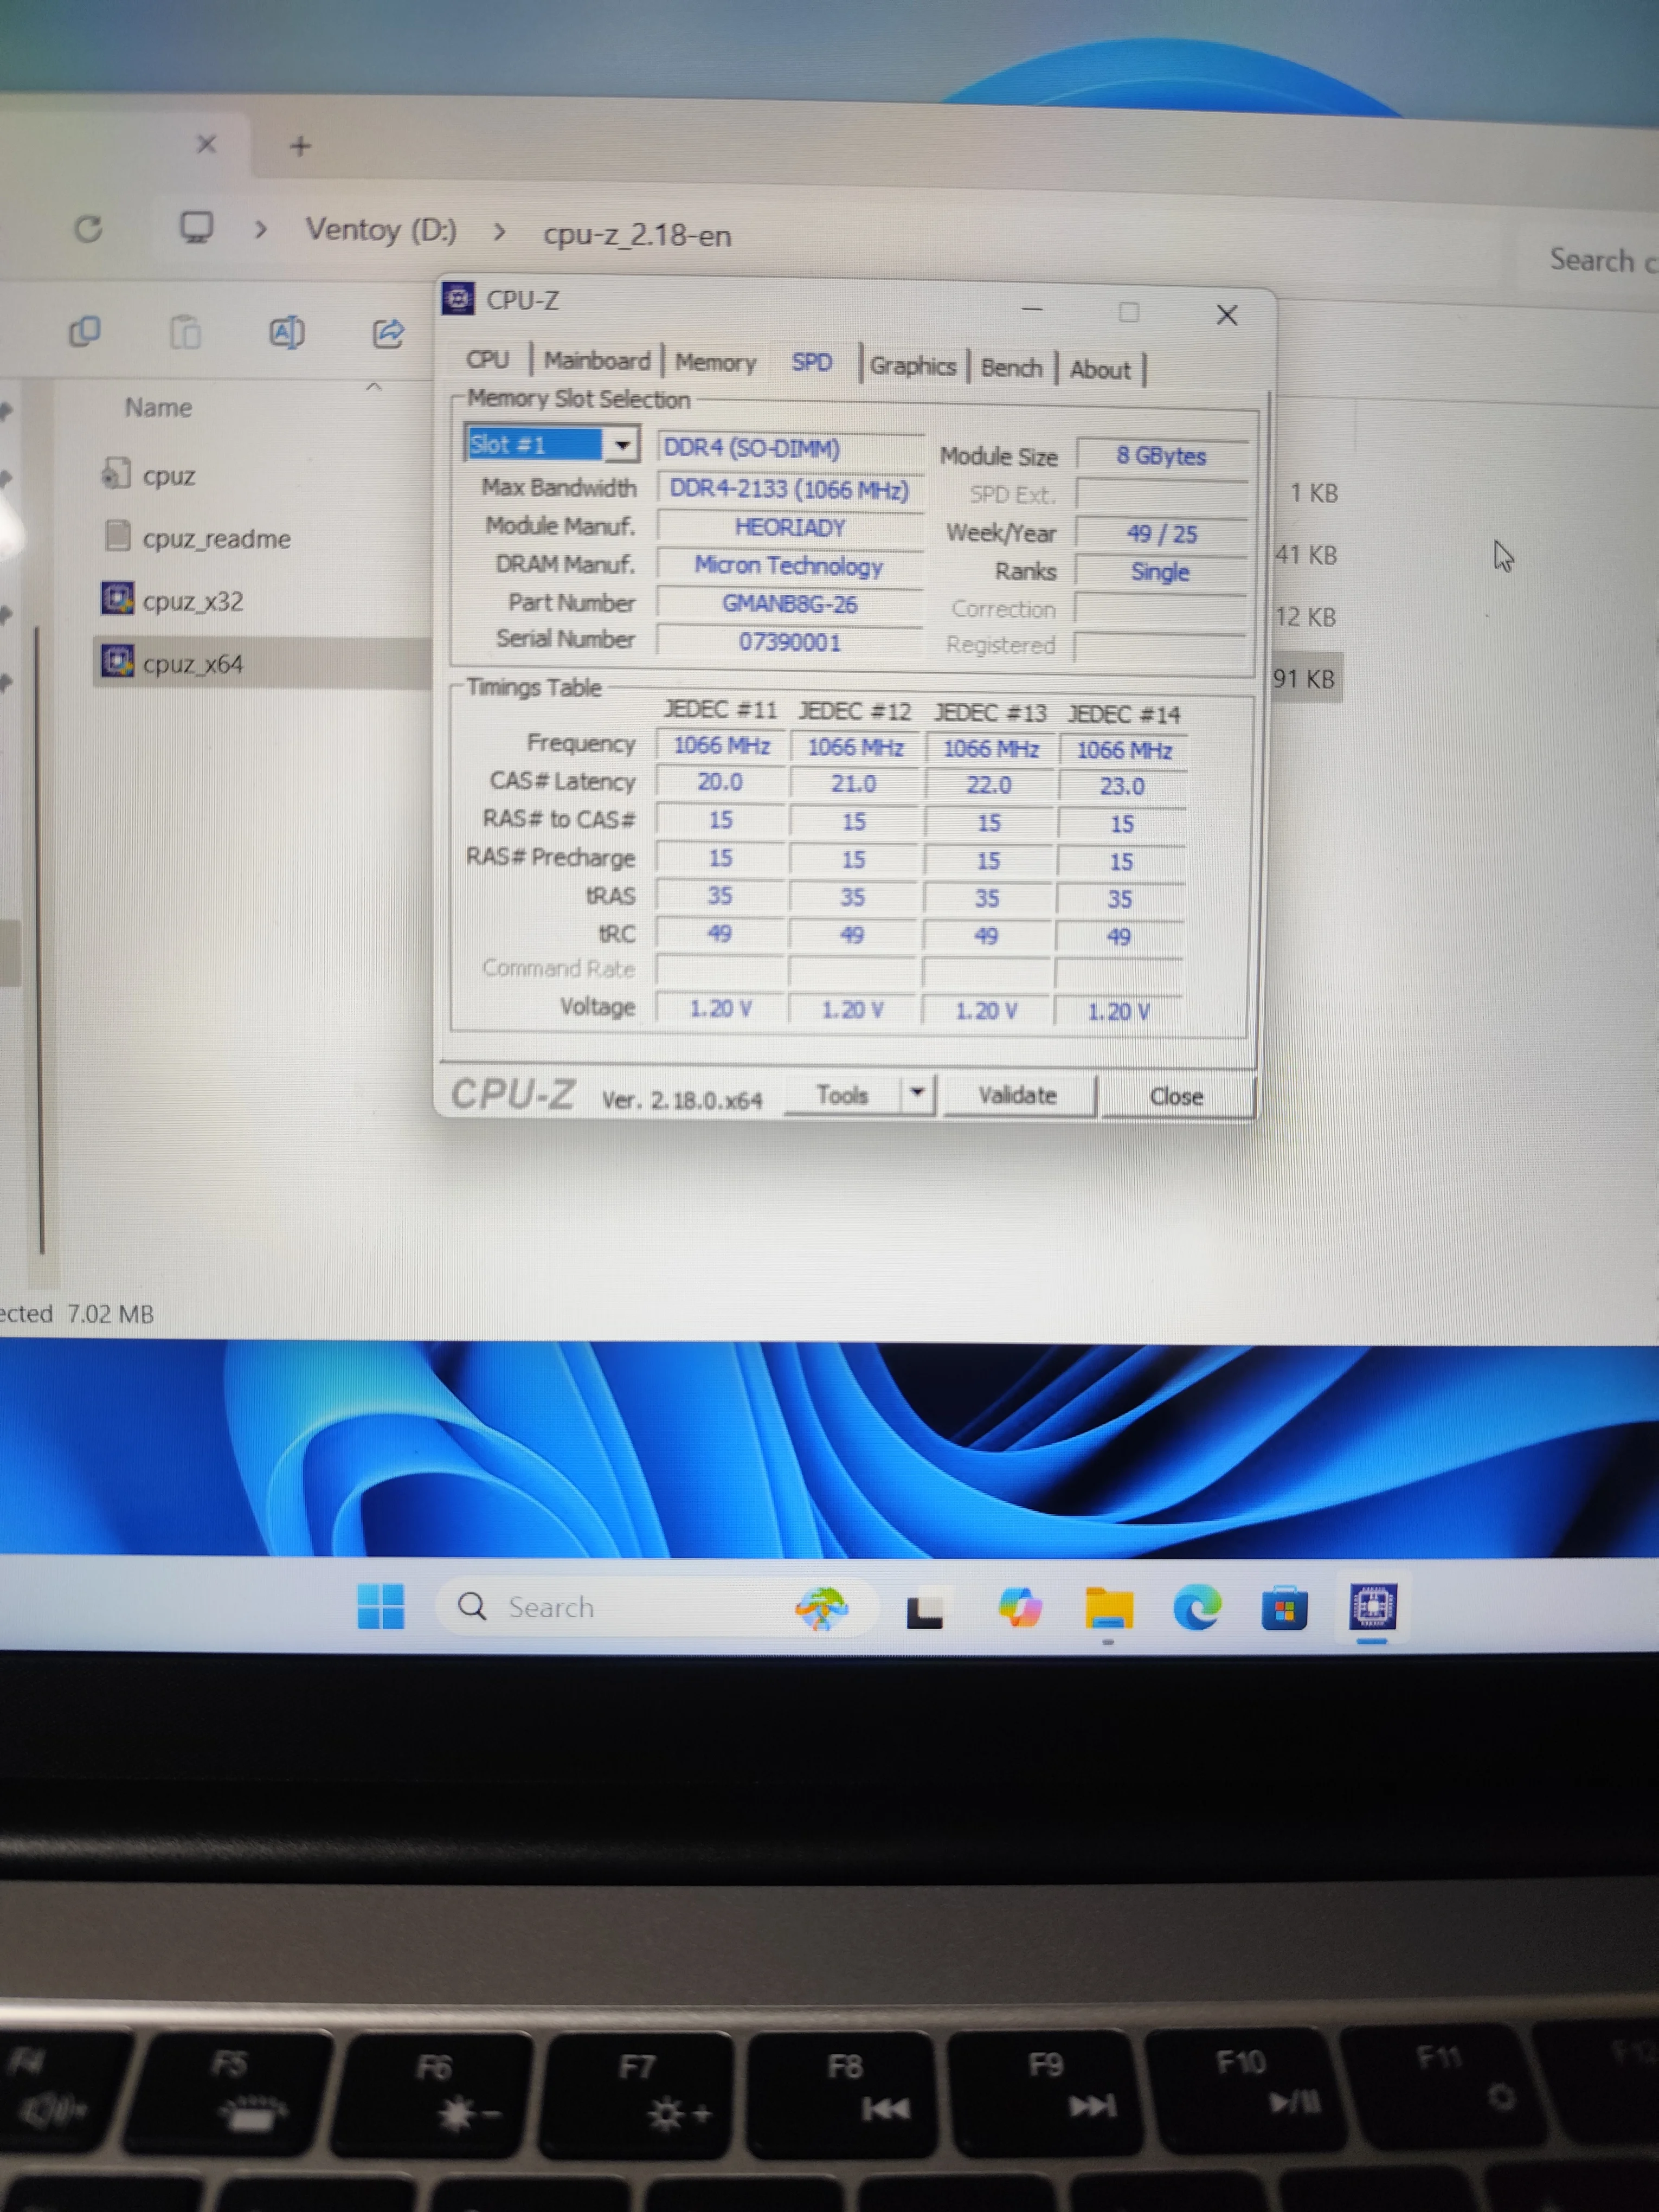Expand the Slot #1 memory slot dropdown
Image resolution: width=1659 pixels, height=2212 pixels.
[x=622, y=444]
